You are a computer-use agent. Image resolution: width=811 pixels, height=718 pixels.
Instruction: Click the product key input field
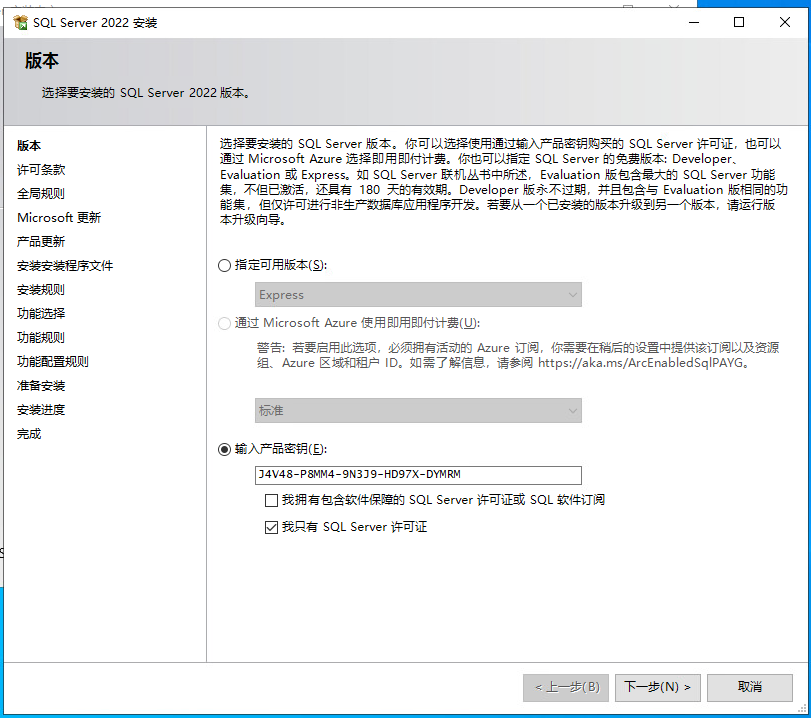pyautogui.click(x=418, y=475)
